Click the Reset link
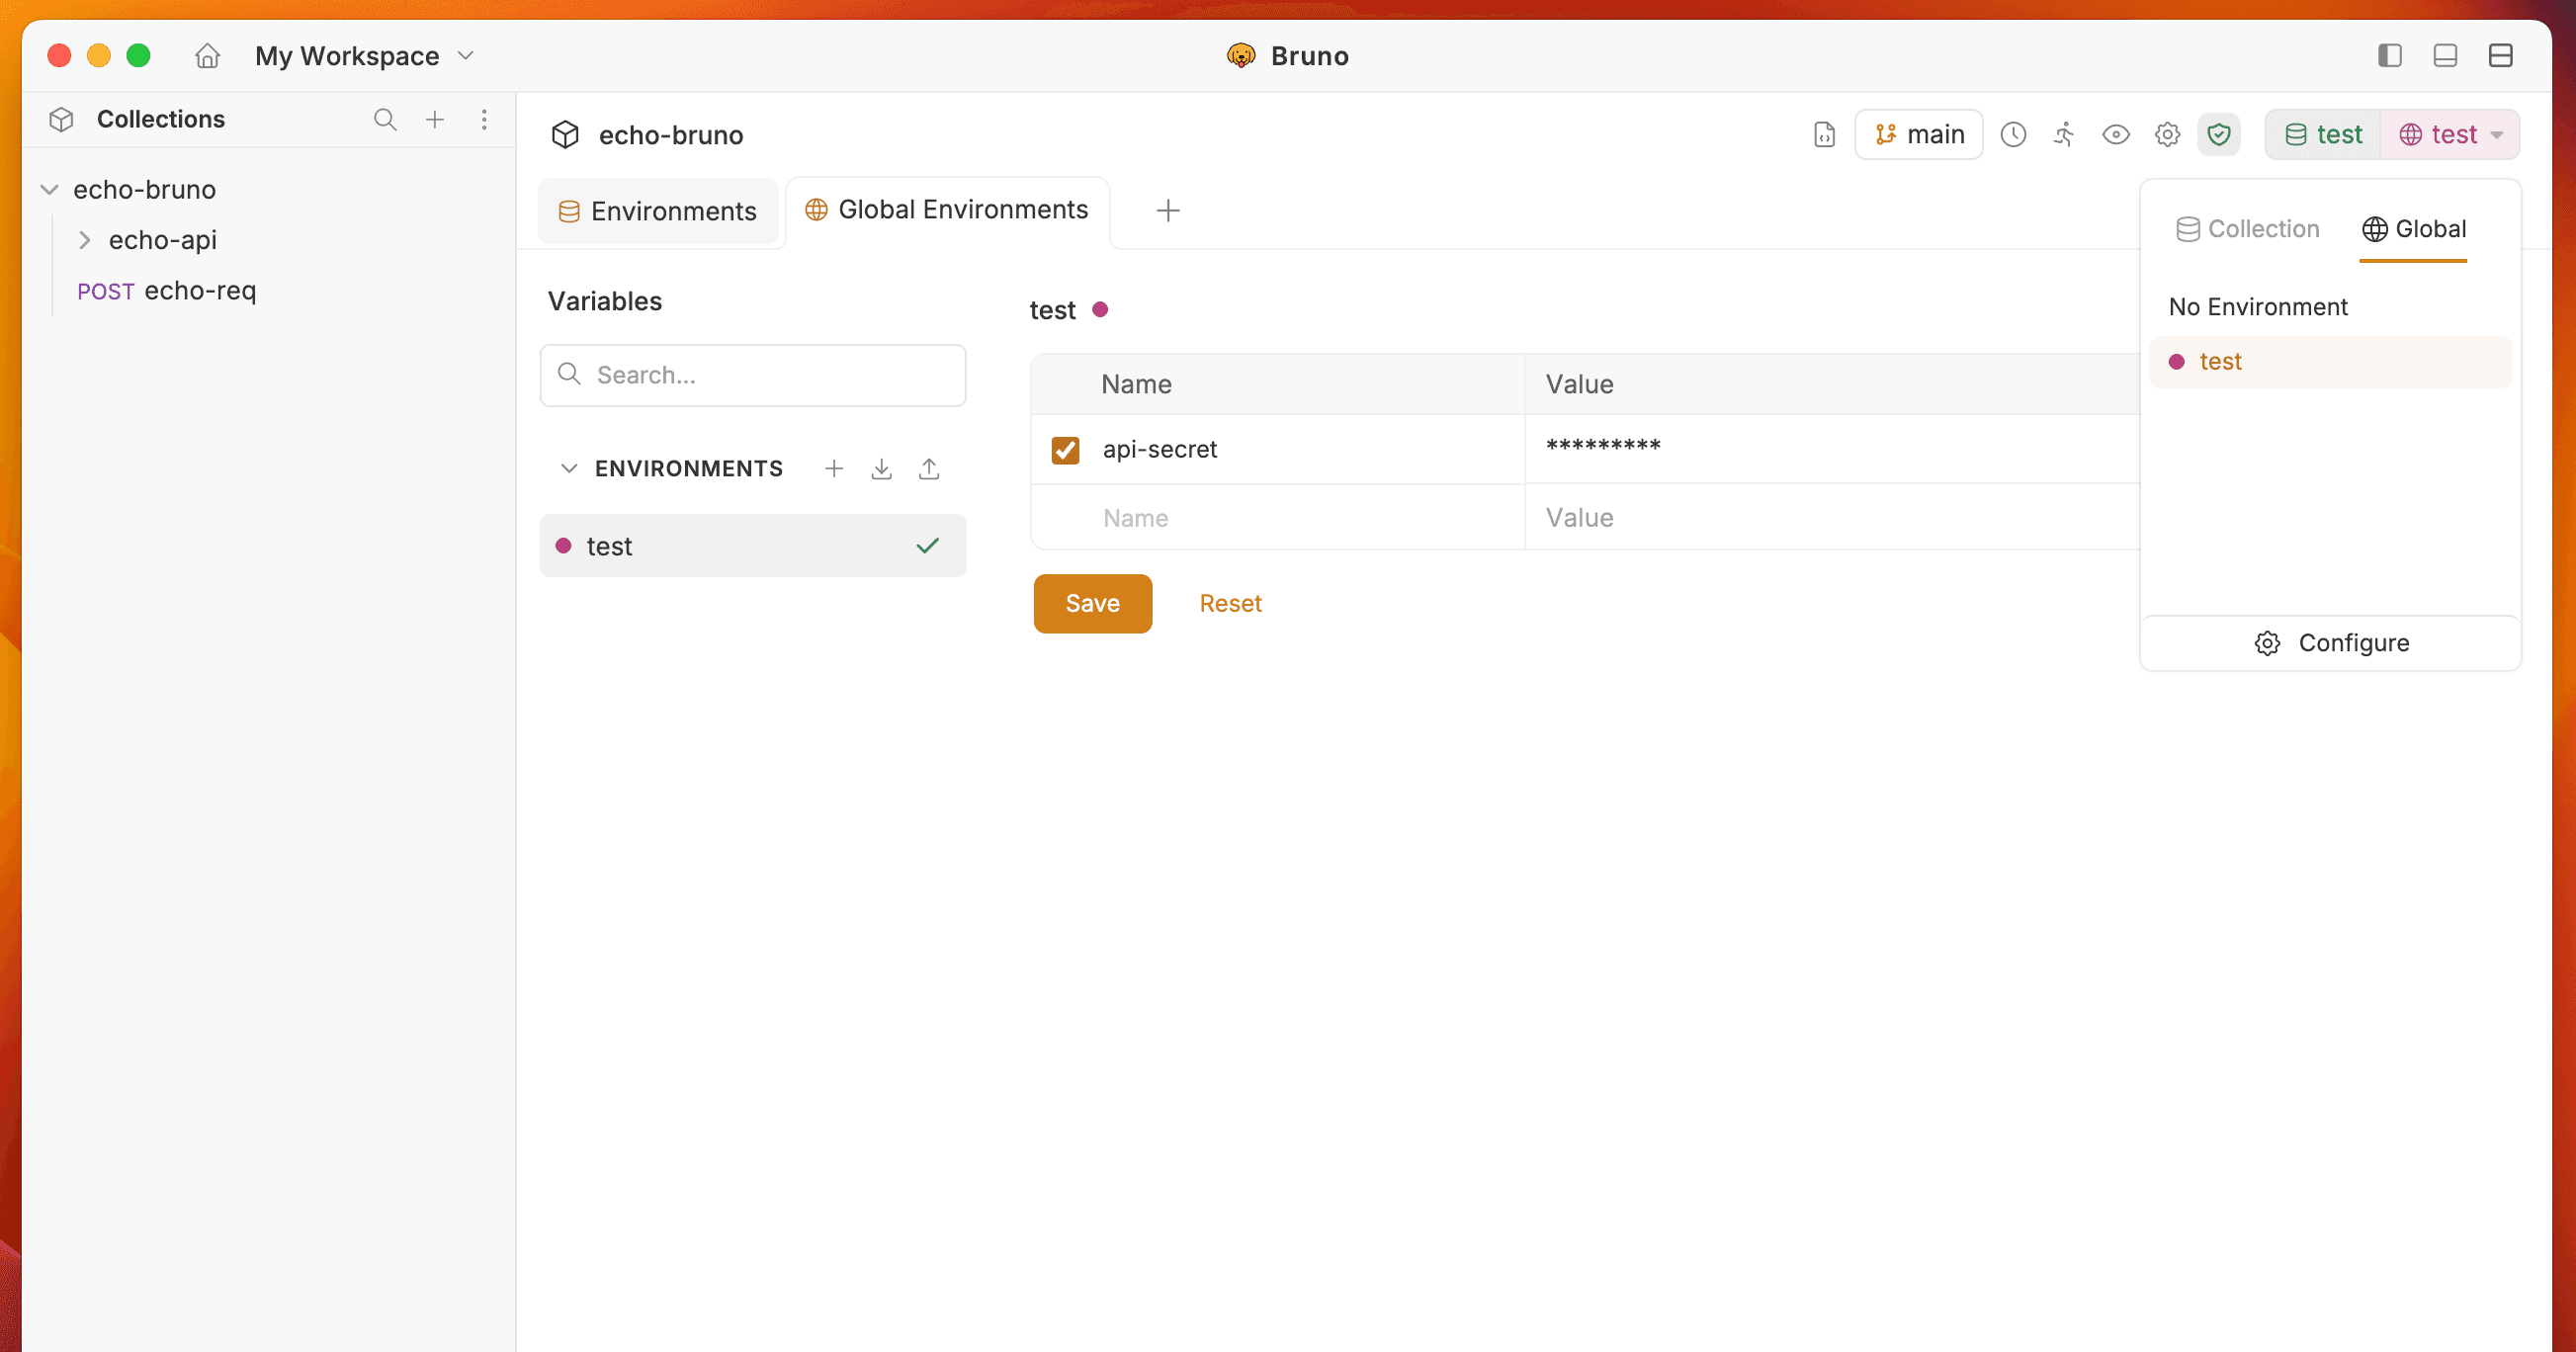Viewport: 2576px width, 1352px height. [1230, 603]
